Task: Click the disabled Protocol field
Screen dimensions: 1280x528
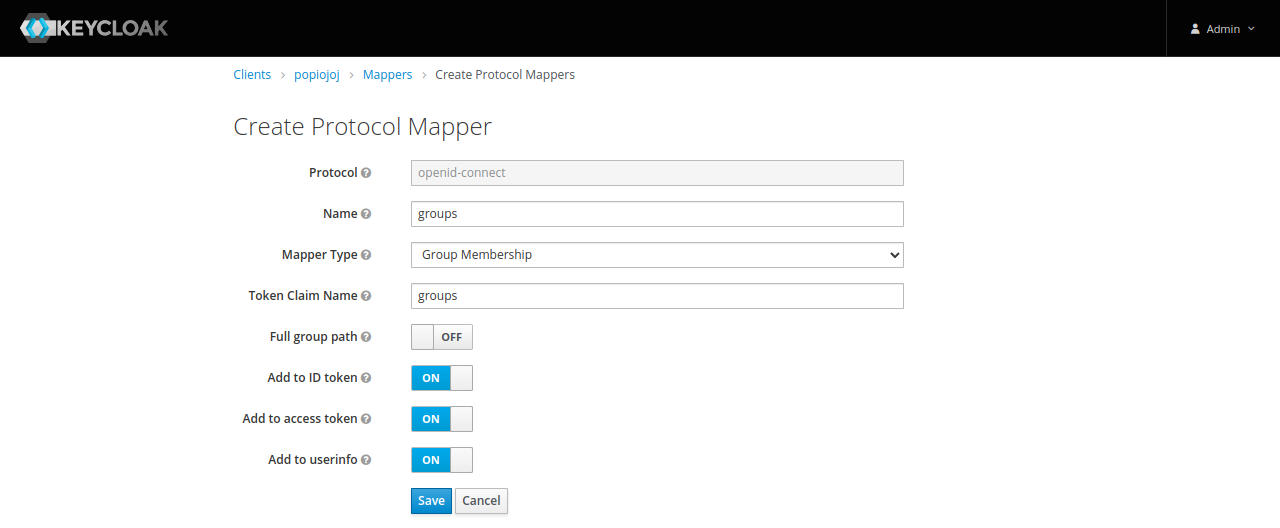Action: 657,173
